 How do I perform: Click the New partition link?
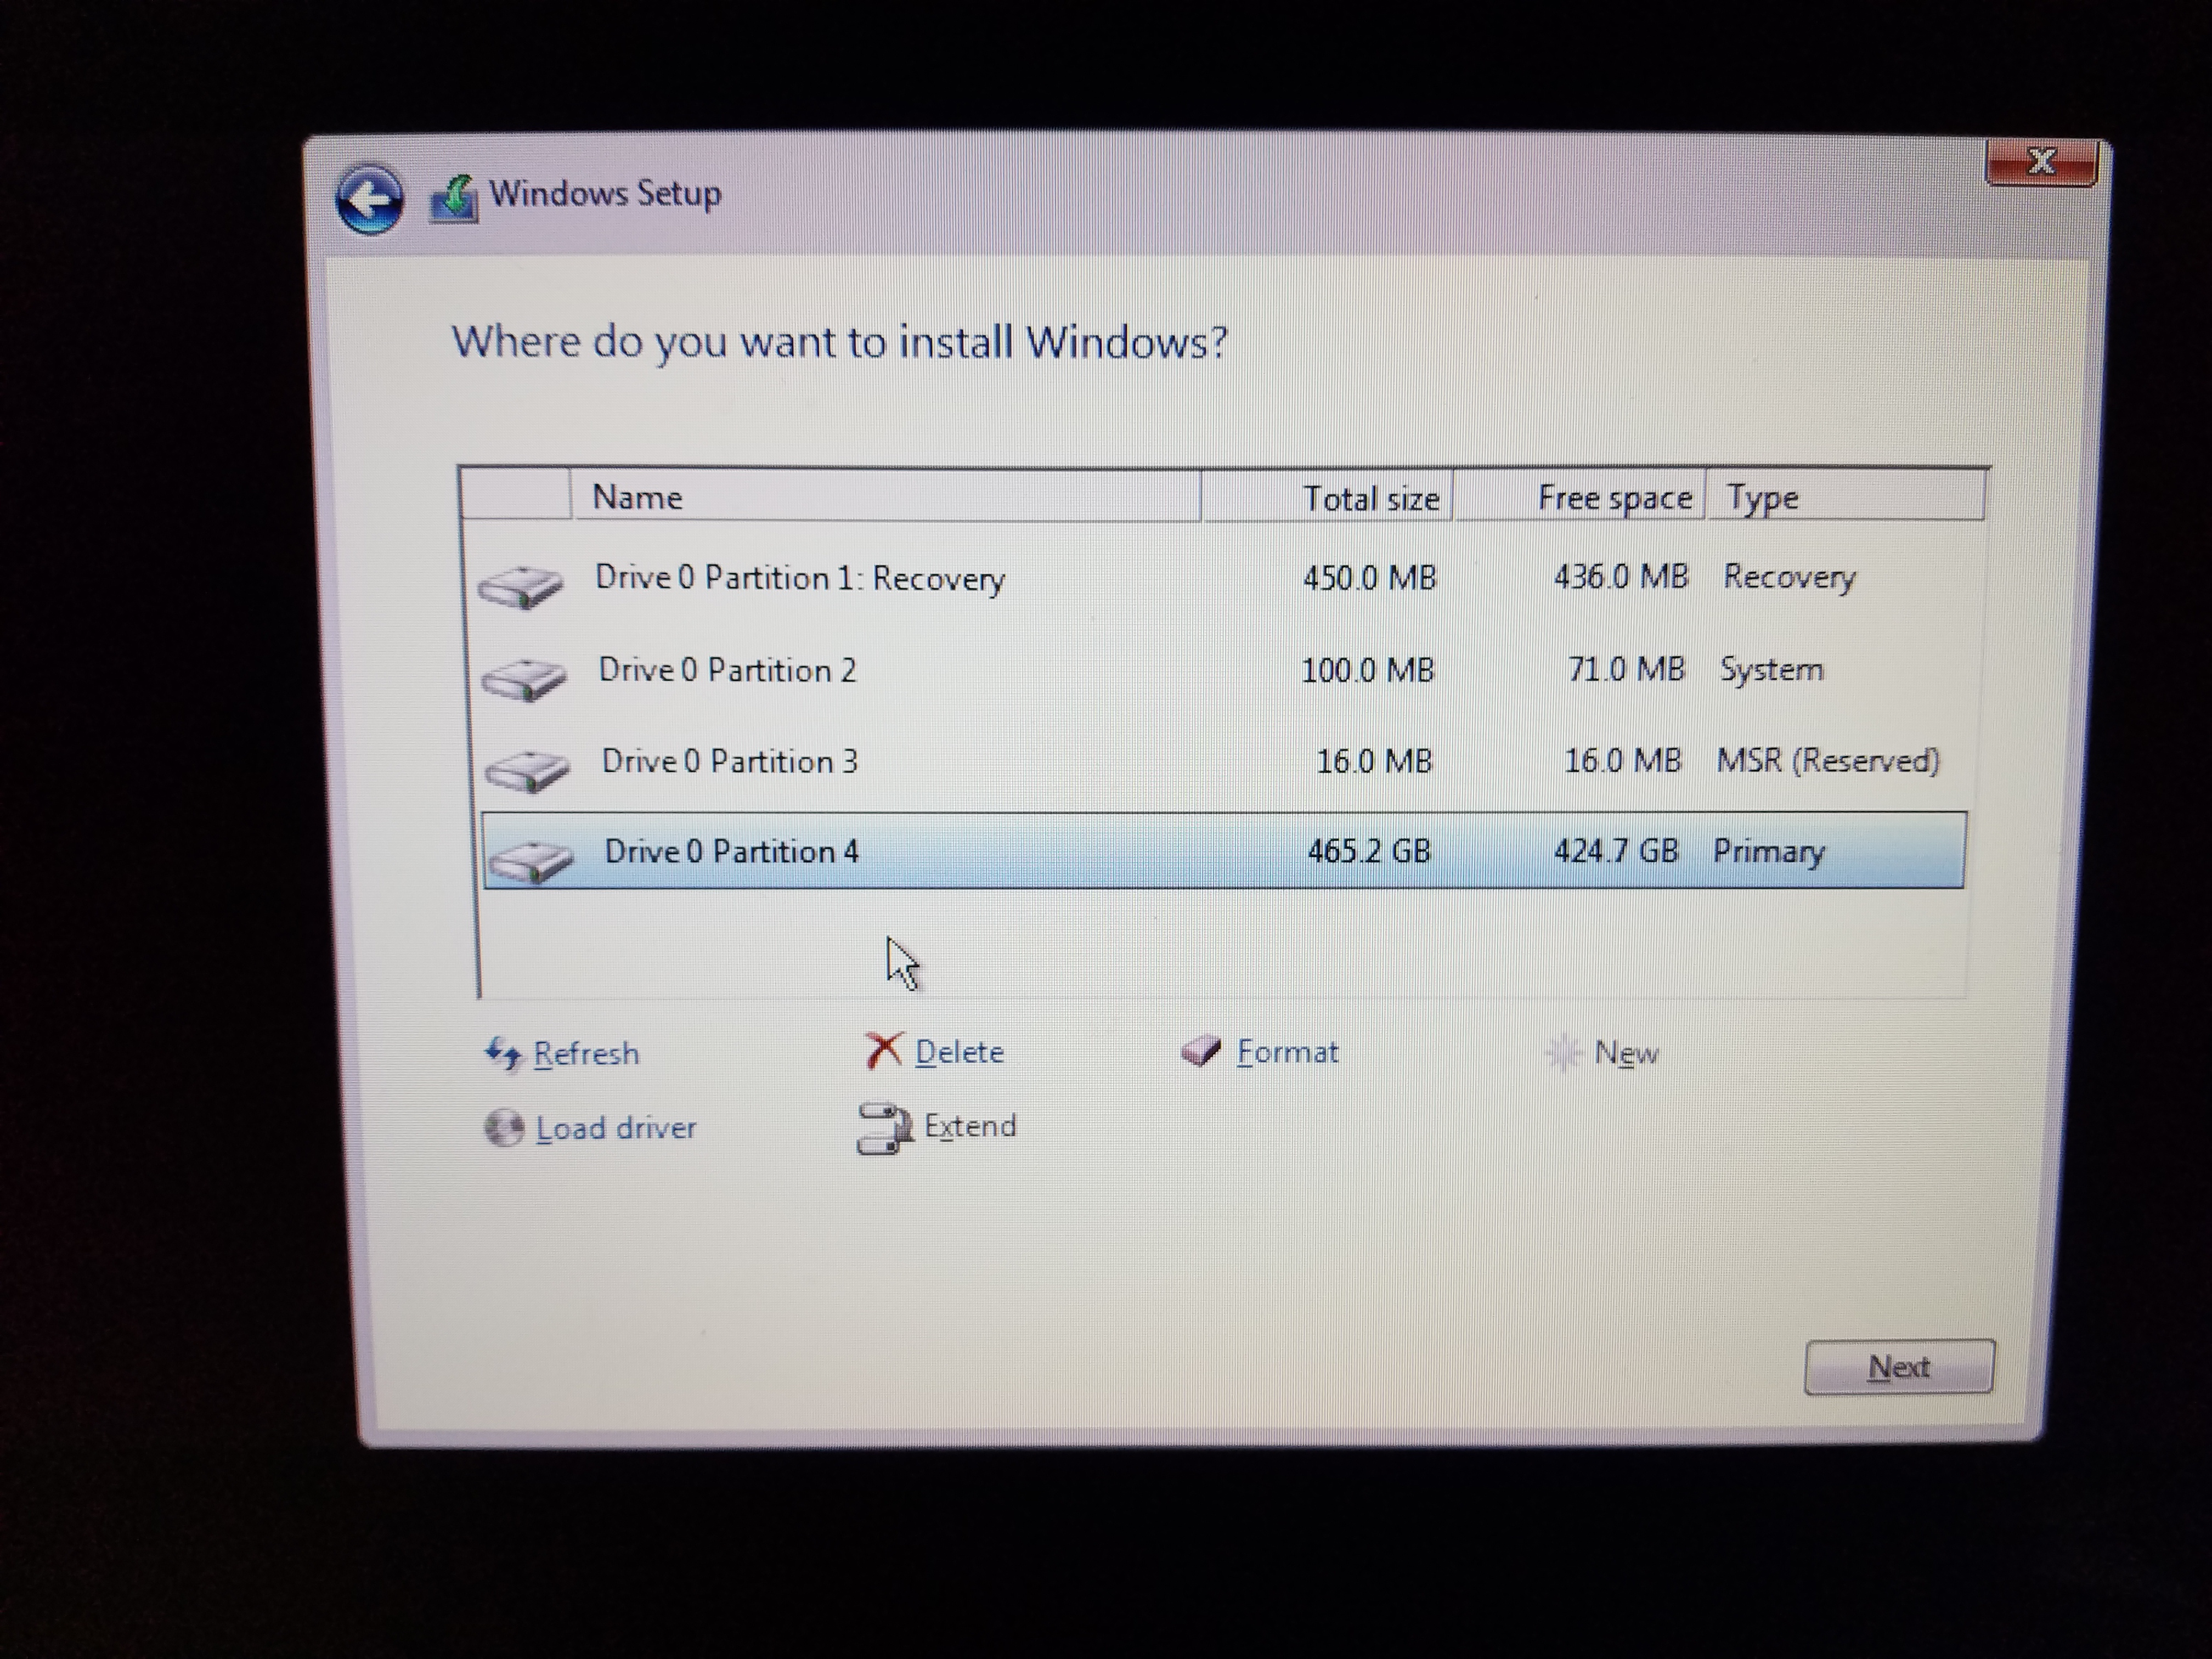click(x=1626, y=1053)
